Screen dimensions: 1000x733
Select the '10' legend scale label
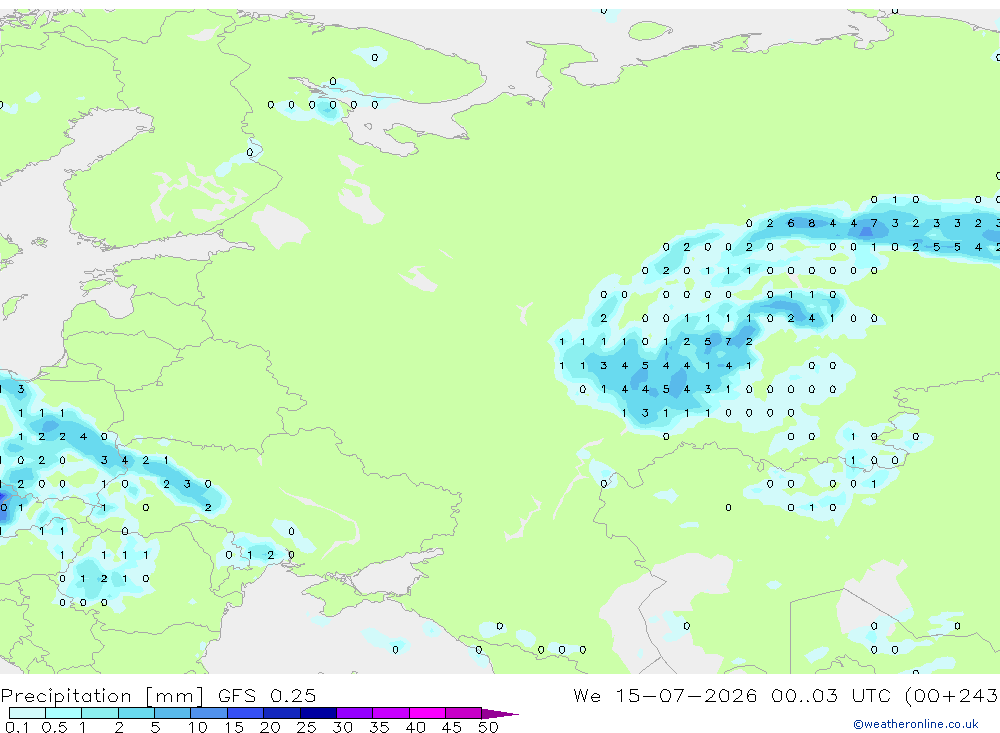pyautogui.click(x=198, y=727)
